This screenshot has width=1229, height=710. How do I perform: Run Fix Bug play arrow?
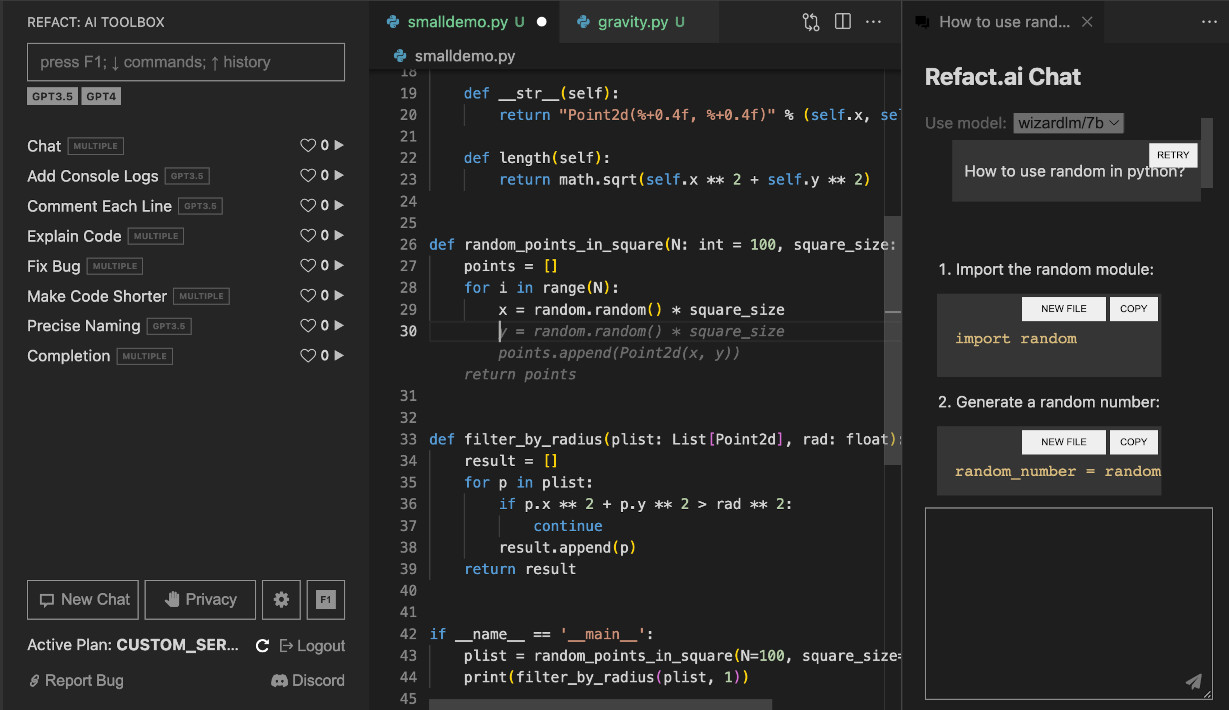tap(339, 266)
